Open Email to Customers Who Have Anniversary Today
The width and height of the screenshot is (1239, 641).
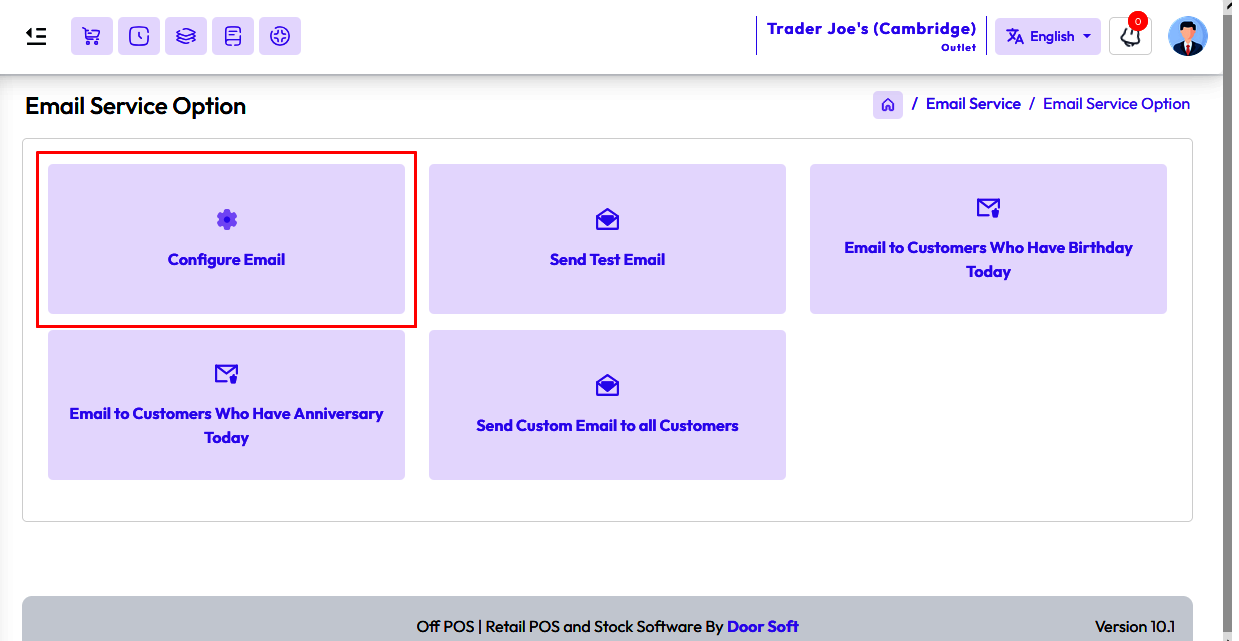tap(226, 405)
